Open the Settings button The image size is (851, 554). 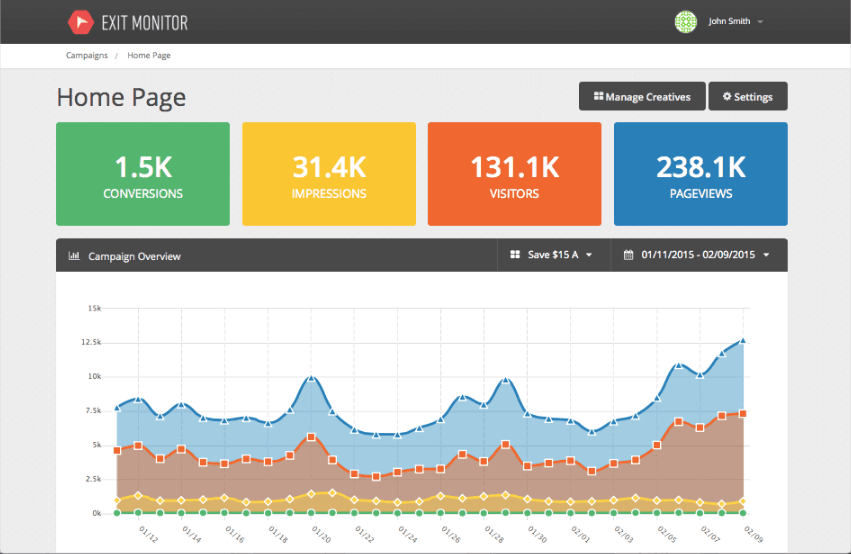[747, 97]
